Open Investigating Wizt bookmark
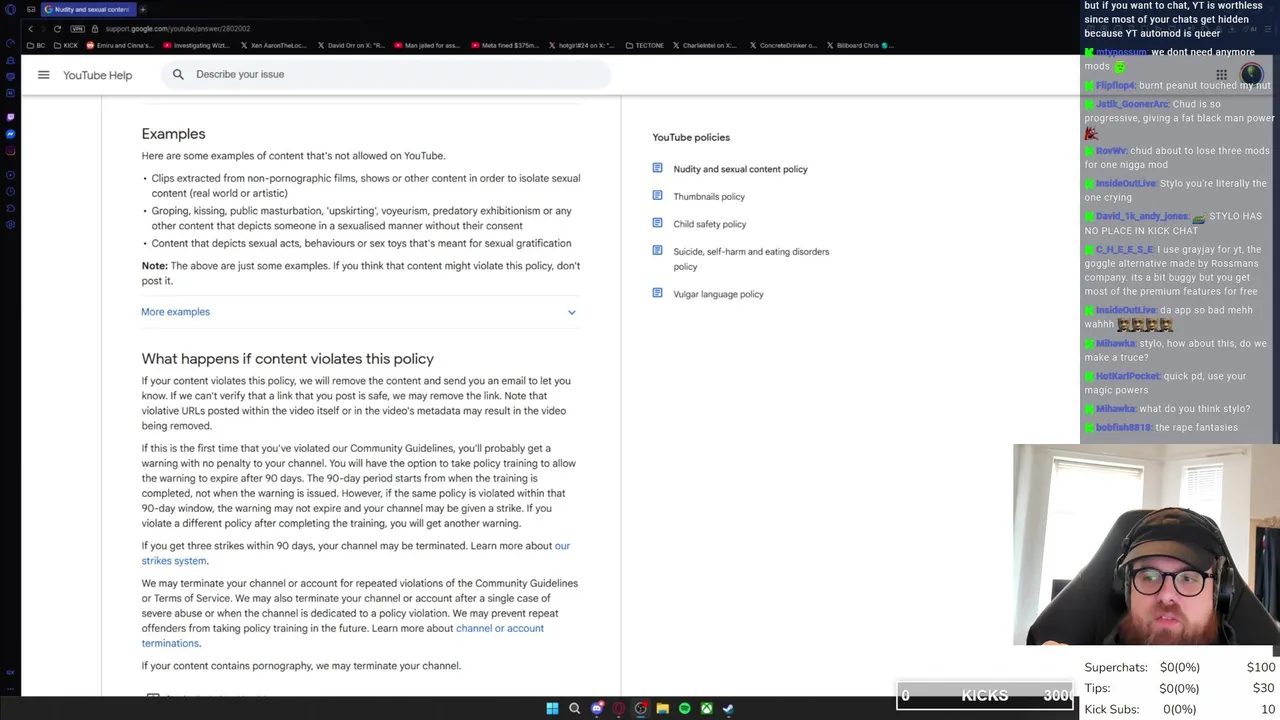This screenshot has width=1280, height=720. [195, 45]
